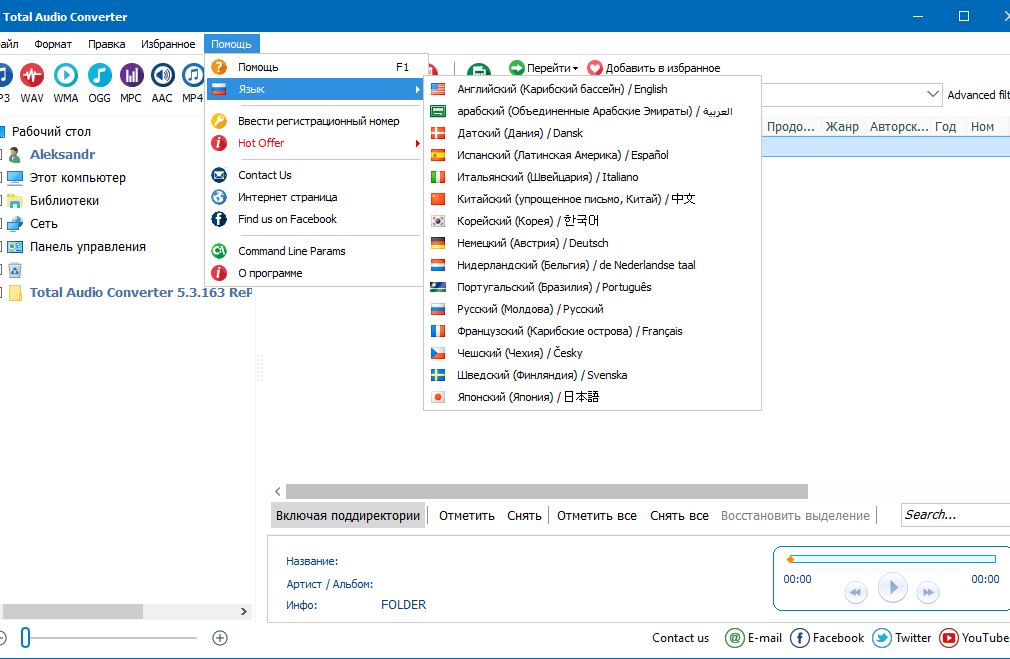The height and width of the screenshot is (659, 1010).
Task: Select Английский / English language
Action: [592, 89]
